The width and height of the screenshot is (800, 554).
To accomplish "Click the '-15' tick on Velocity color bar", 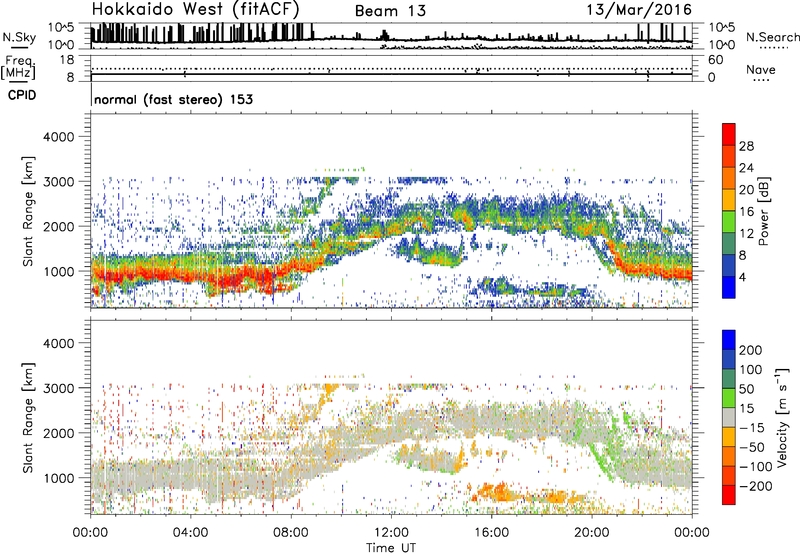I will [752, 428].
